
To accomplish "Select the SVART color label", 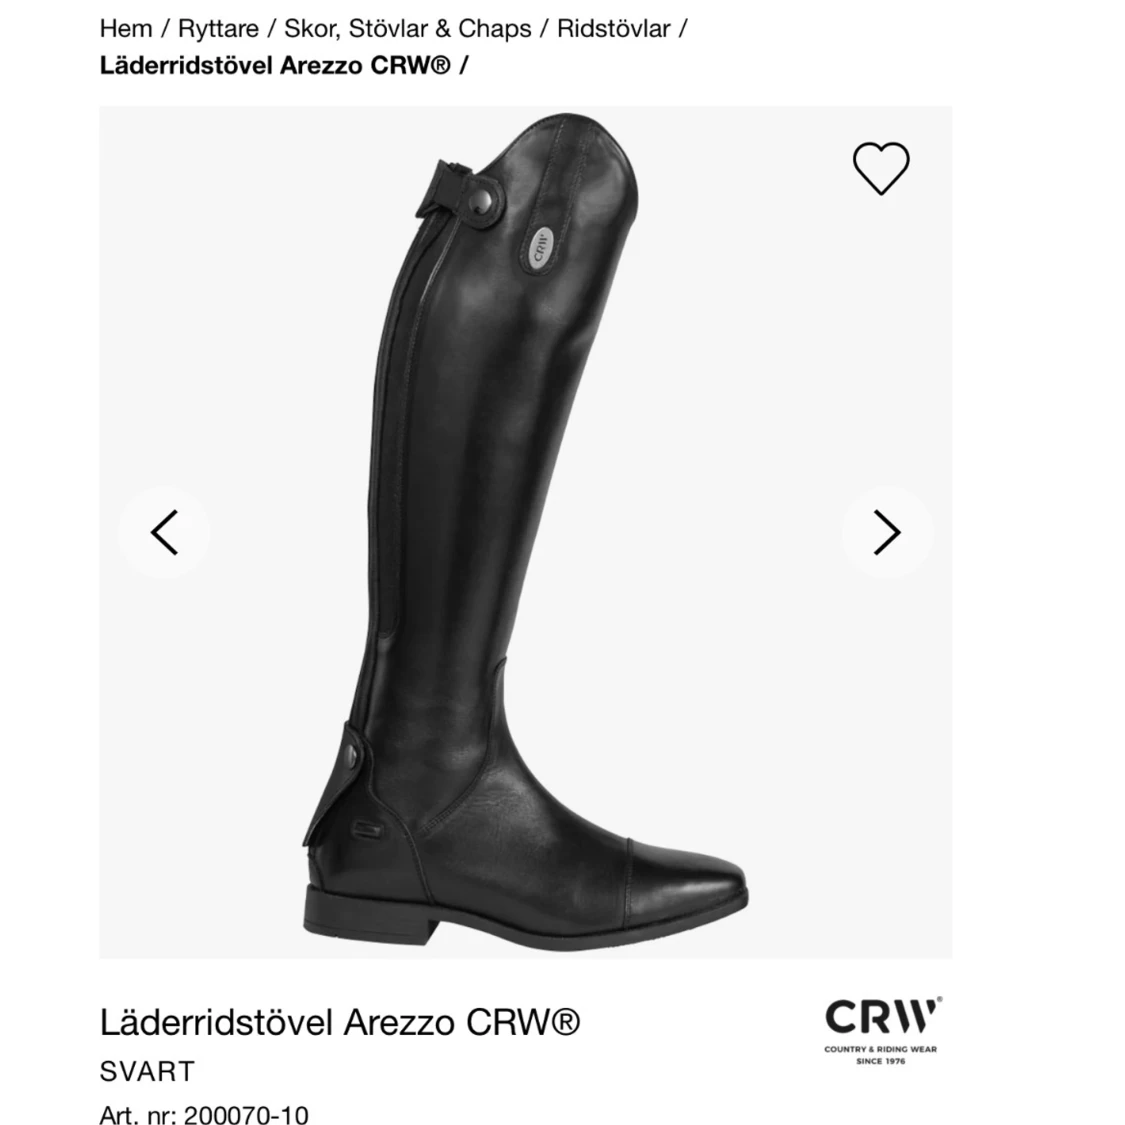I will [147, 1071].
